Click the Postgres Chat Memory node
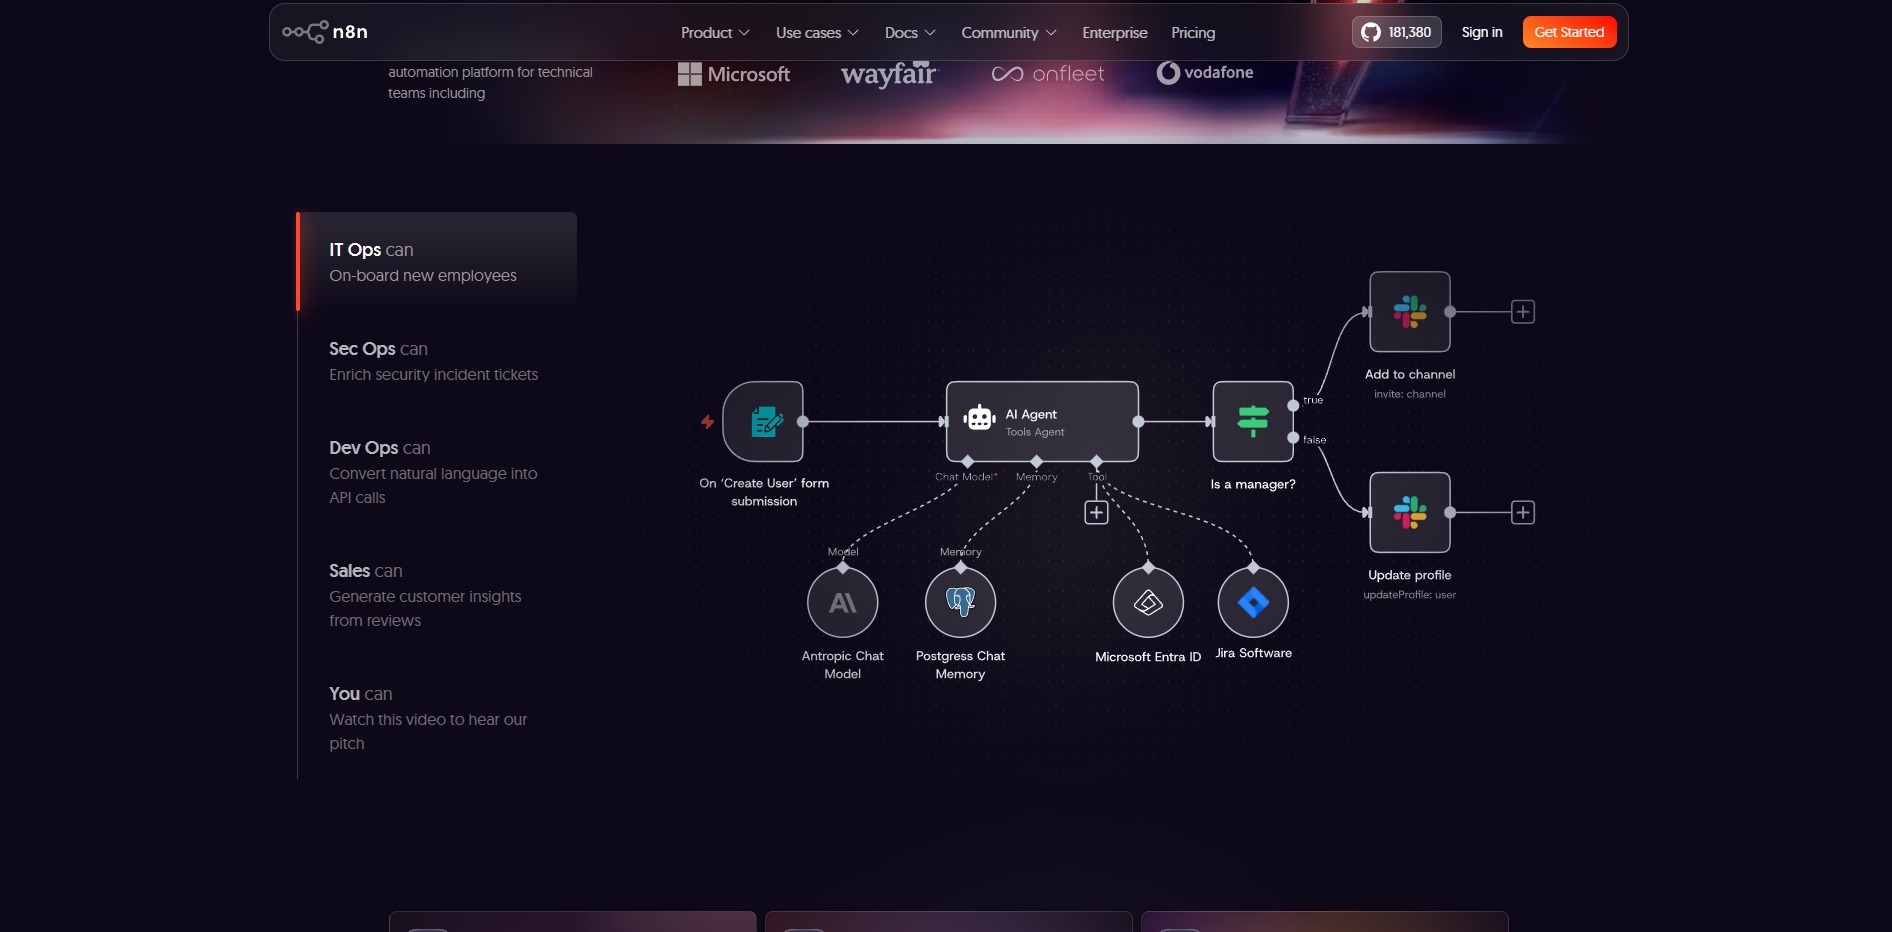Screen dimensions: 1892x932 point(960,603)
